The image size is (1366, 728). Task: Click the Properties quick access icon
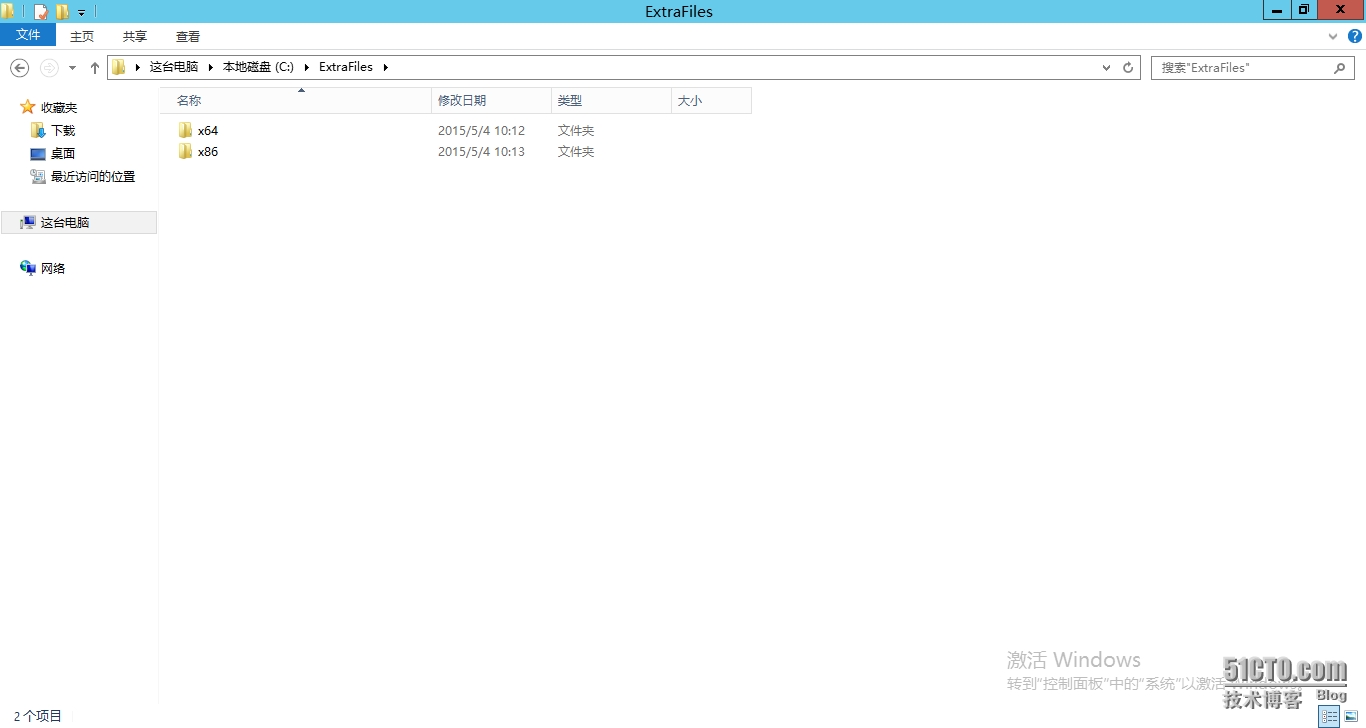tap(41, 12)
